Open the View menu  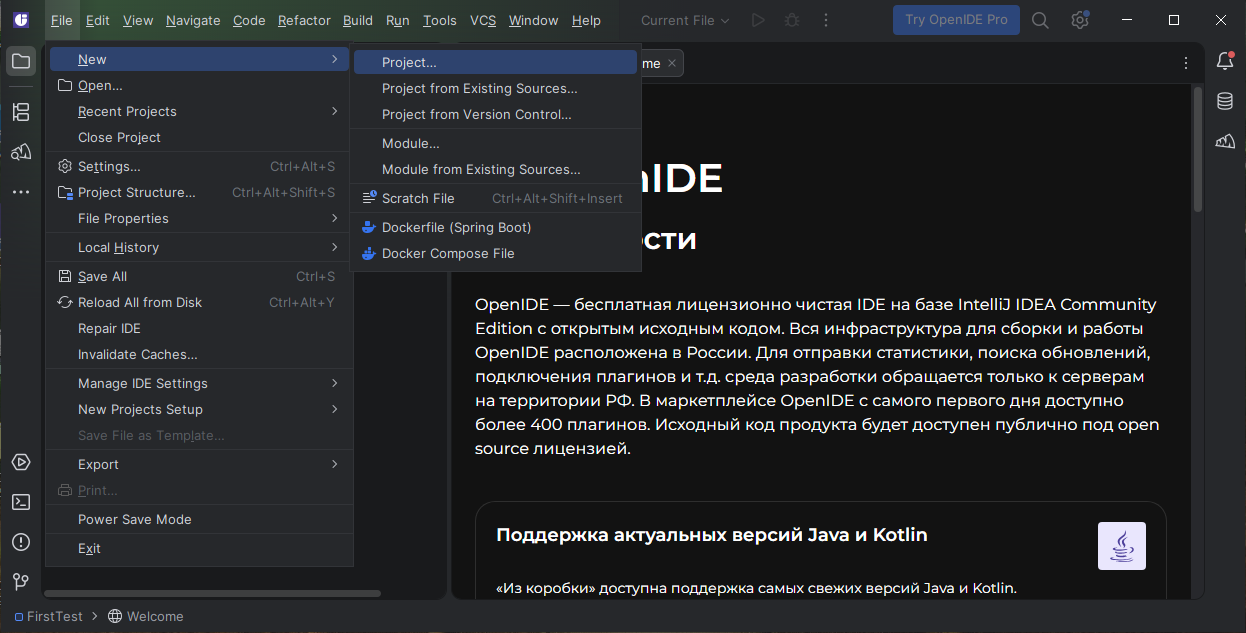point(138,20)
